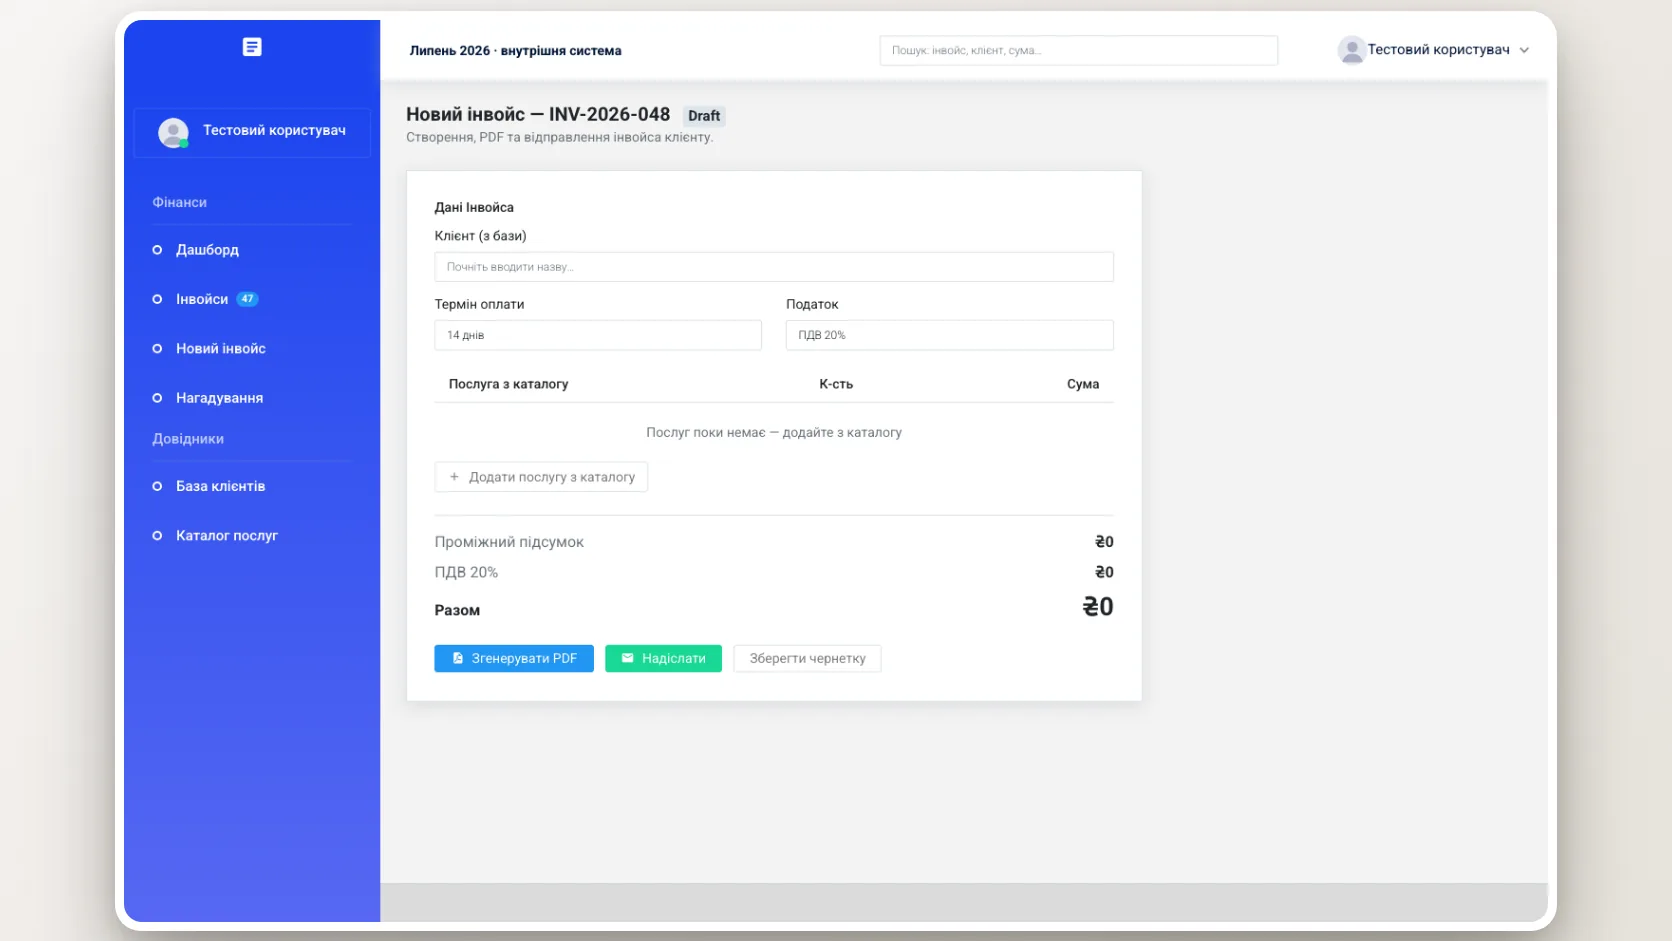The width and height of the screenshot is (1672, 941).
Task: Click the Згенерувати PDF button
Action: coord(514,658)
